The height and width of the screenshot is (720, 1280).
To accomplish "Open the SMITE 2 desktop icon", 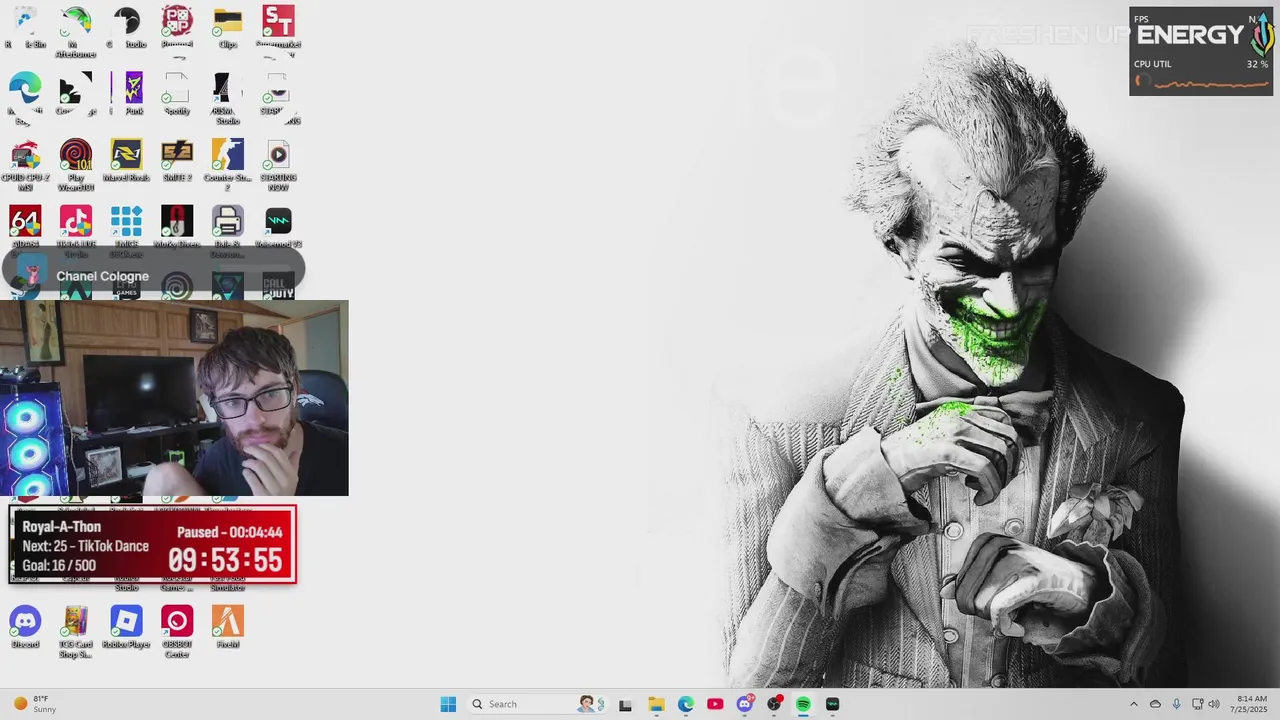I will (177, 161).
